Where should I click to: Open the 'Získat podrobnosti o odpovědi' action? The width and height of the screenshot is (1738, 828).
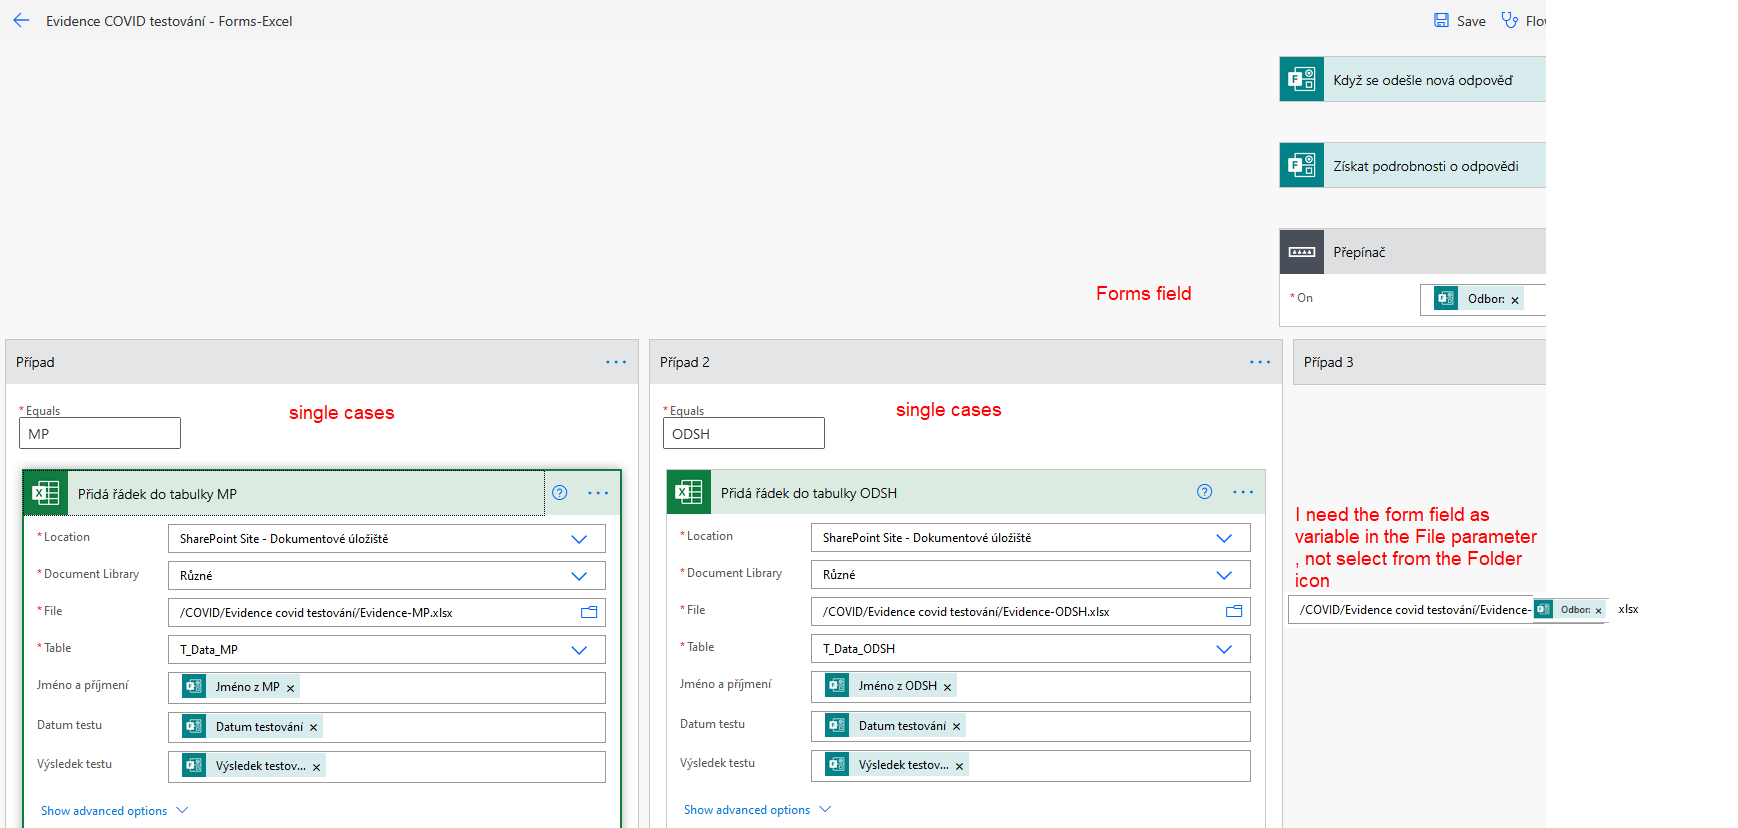pyautogui.click(x=1412, y=165)
